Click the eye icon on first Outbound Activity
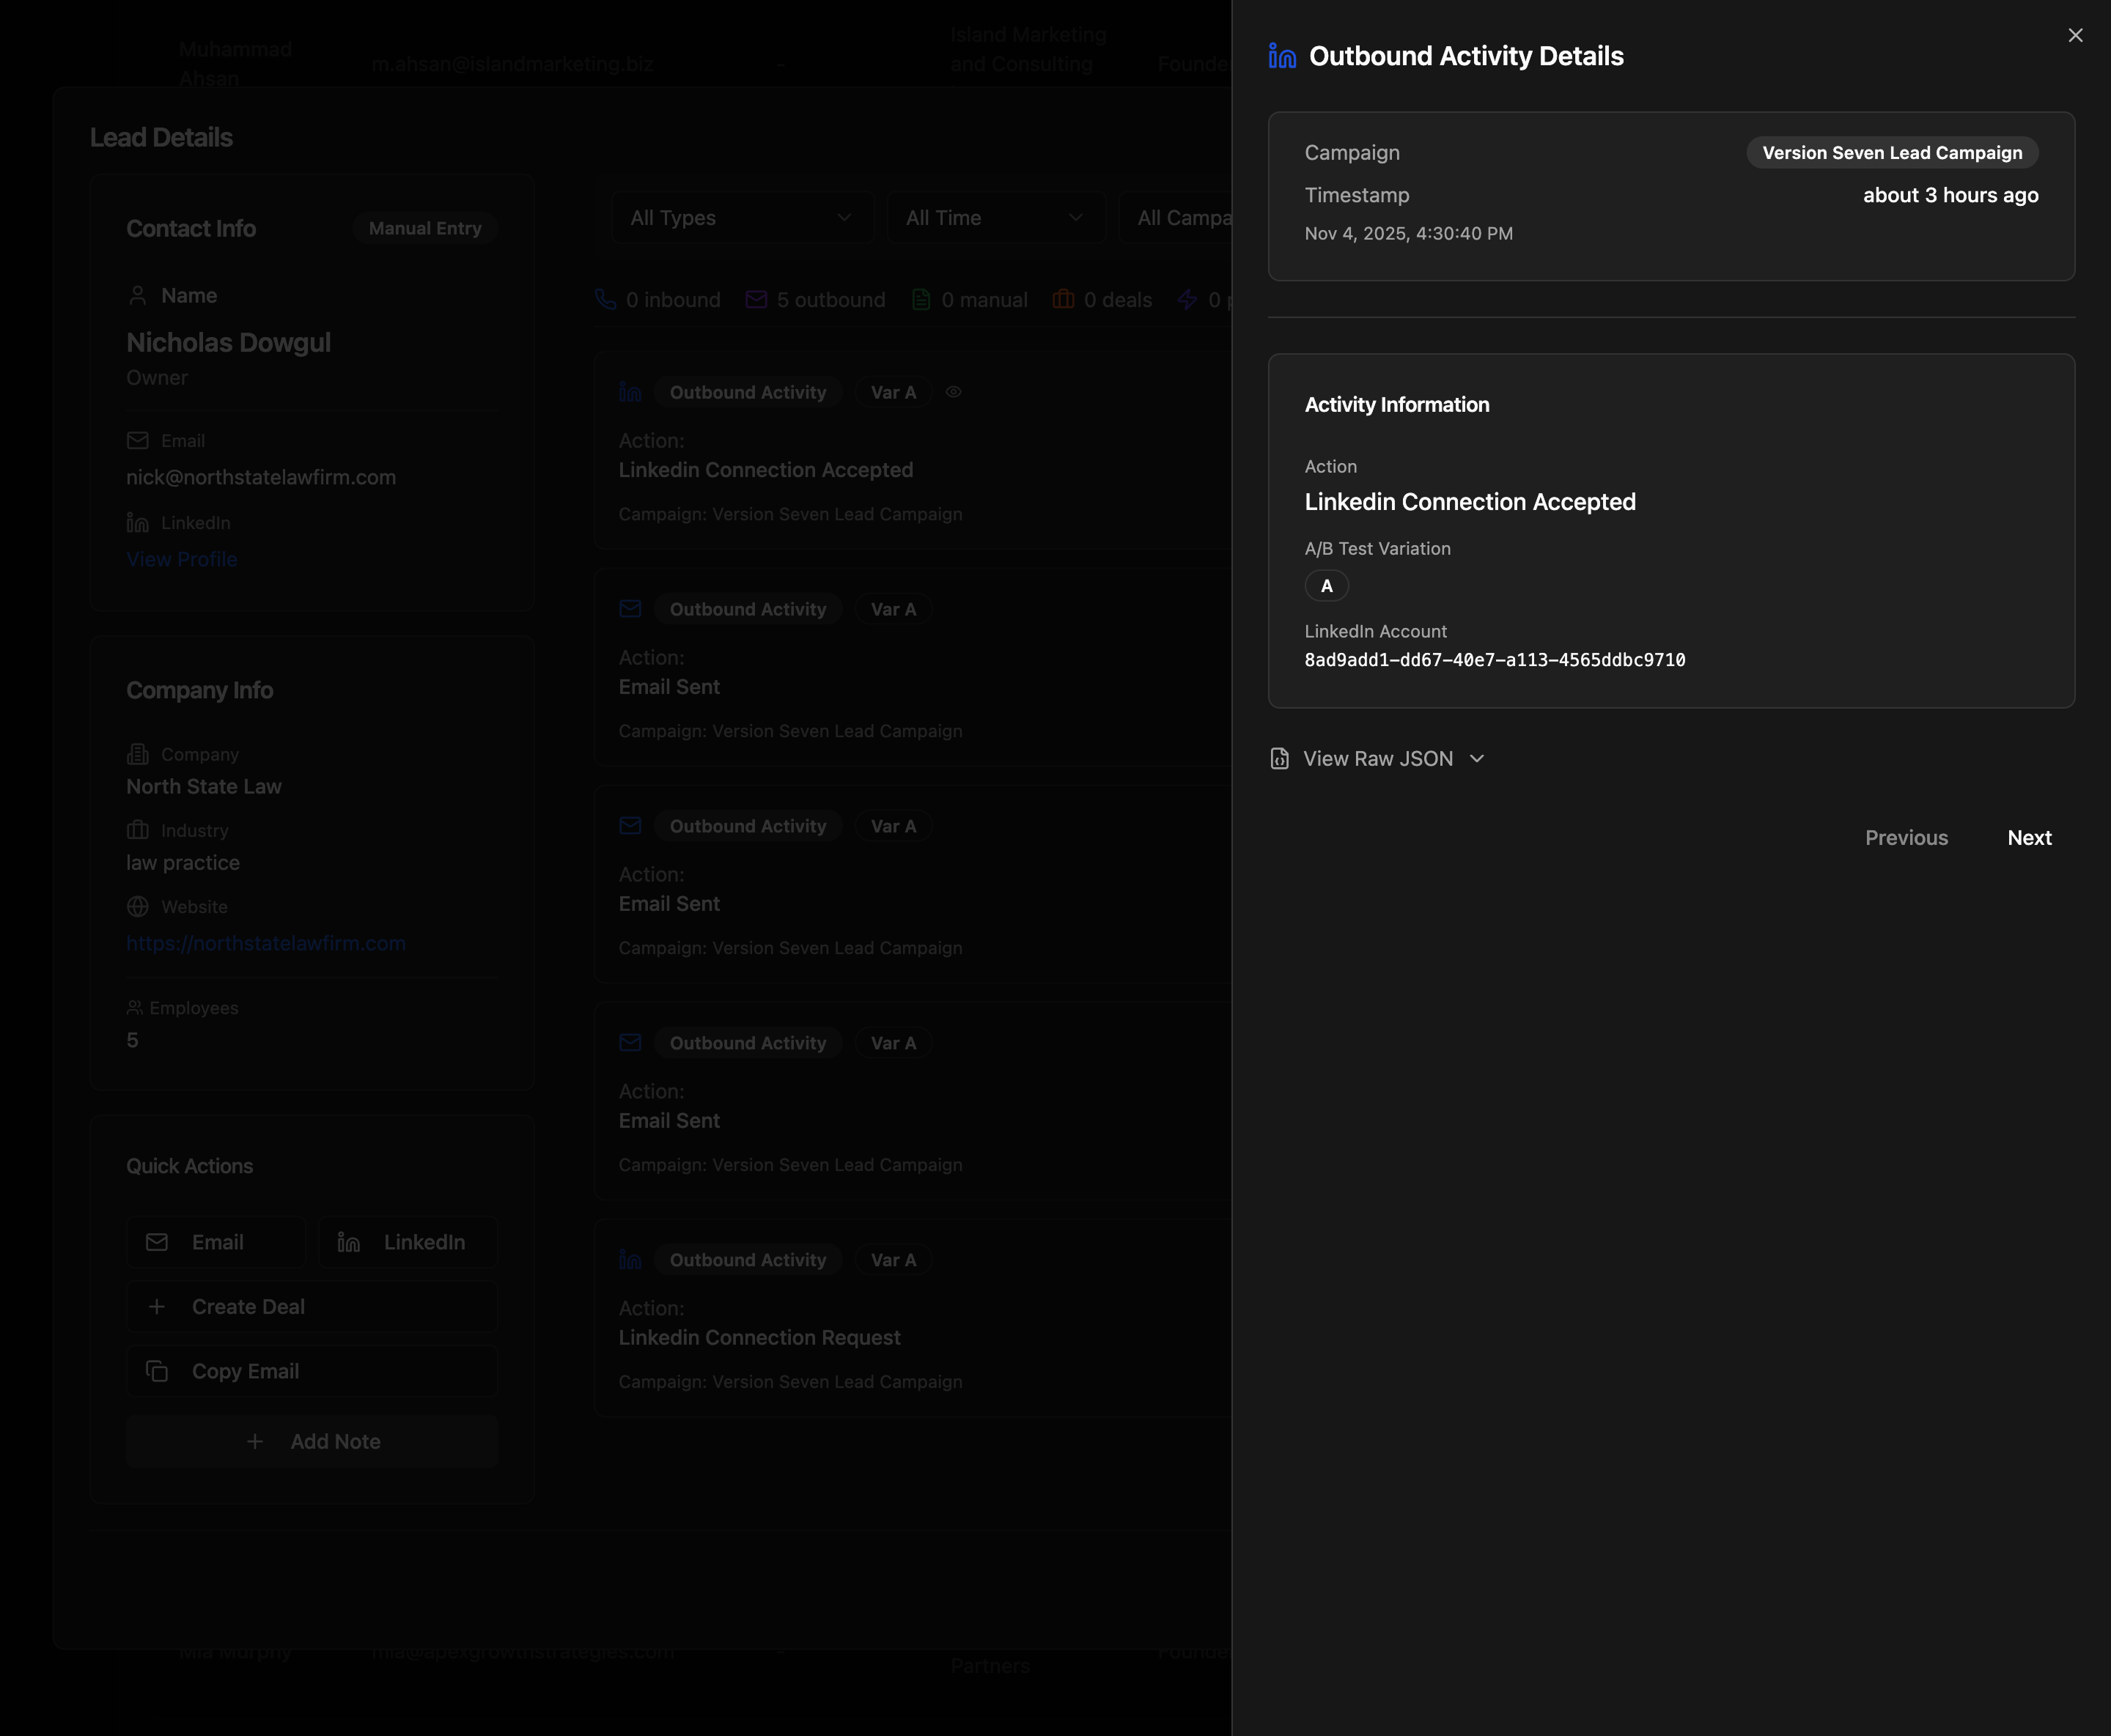The image size is (2111, 1736). pyautogui.click(x=953, y=392)
